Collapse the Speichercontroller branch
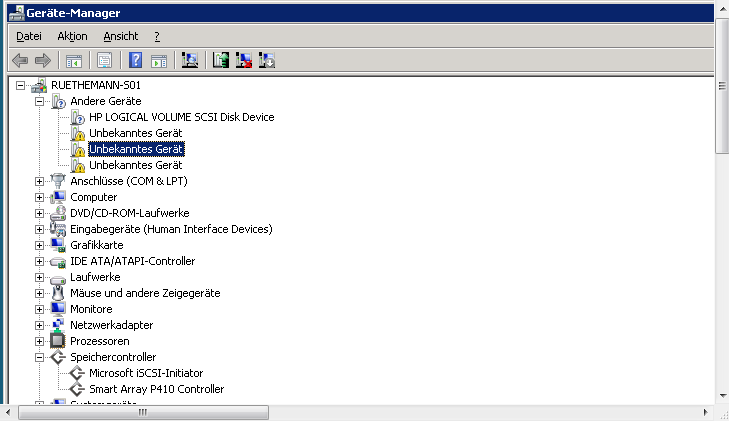729x421 pixels. (40, 357)
